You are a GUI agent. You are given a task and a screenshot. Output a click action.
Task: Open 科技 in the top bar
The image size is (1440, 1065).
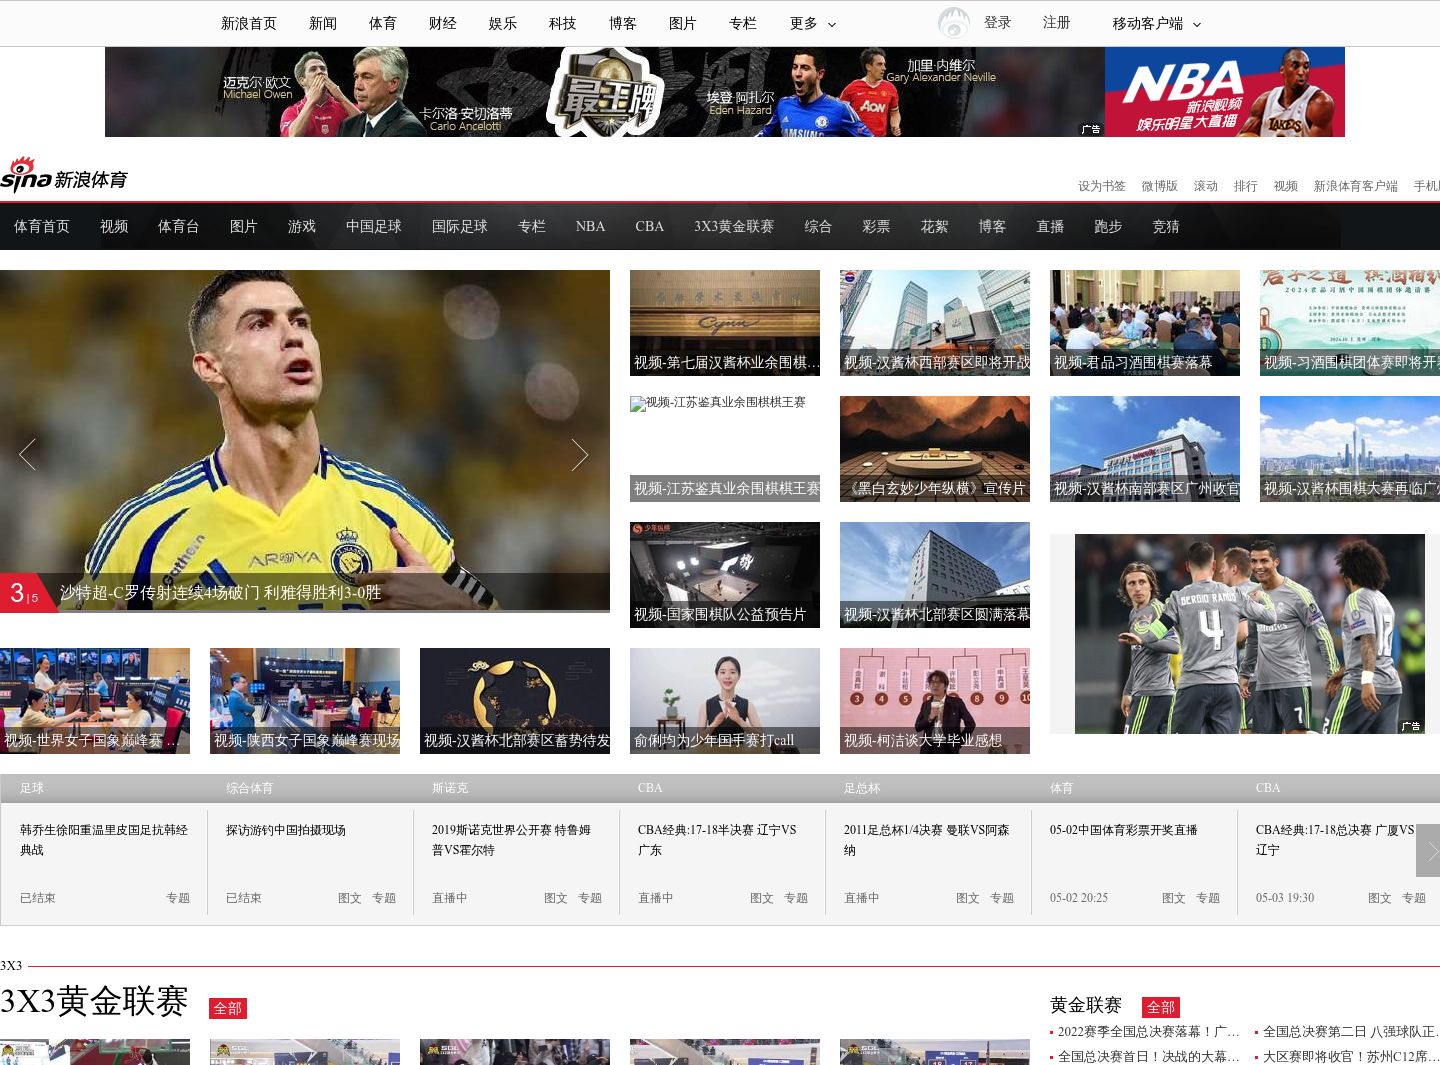[x=563, y=23]
